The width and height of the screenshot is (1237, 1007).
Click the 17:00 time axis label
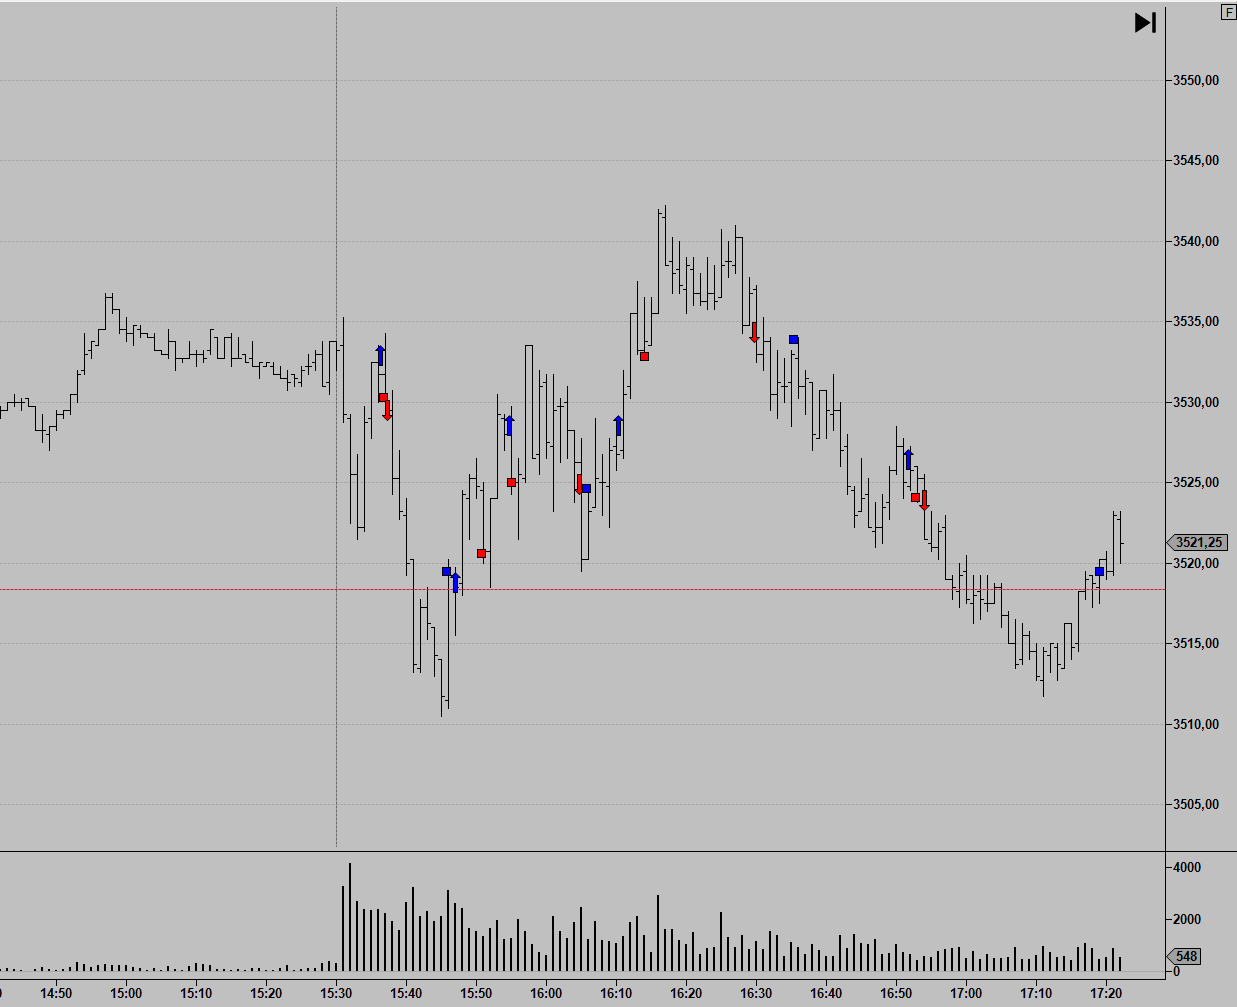click(966, 993)
